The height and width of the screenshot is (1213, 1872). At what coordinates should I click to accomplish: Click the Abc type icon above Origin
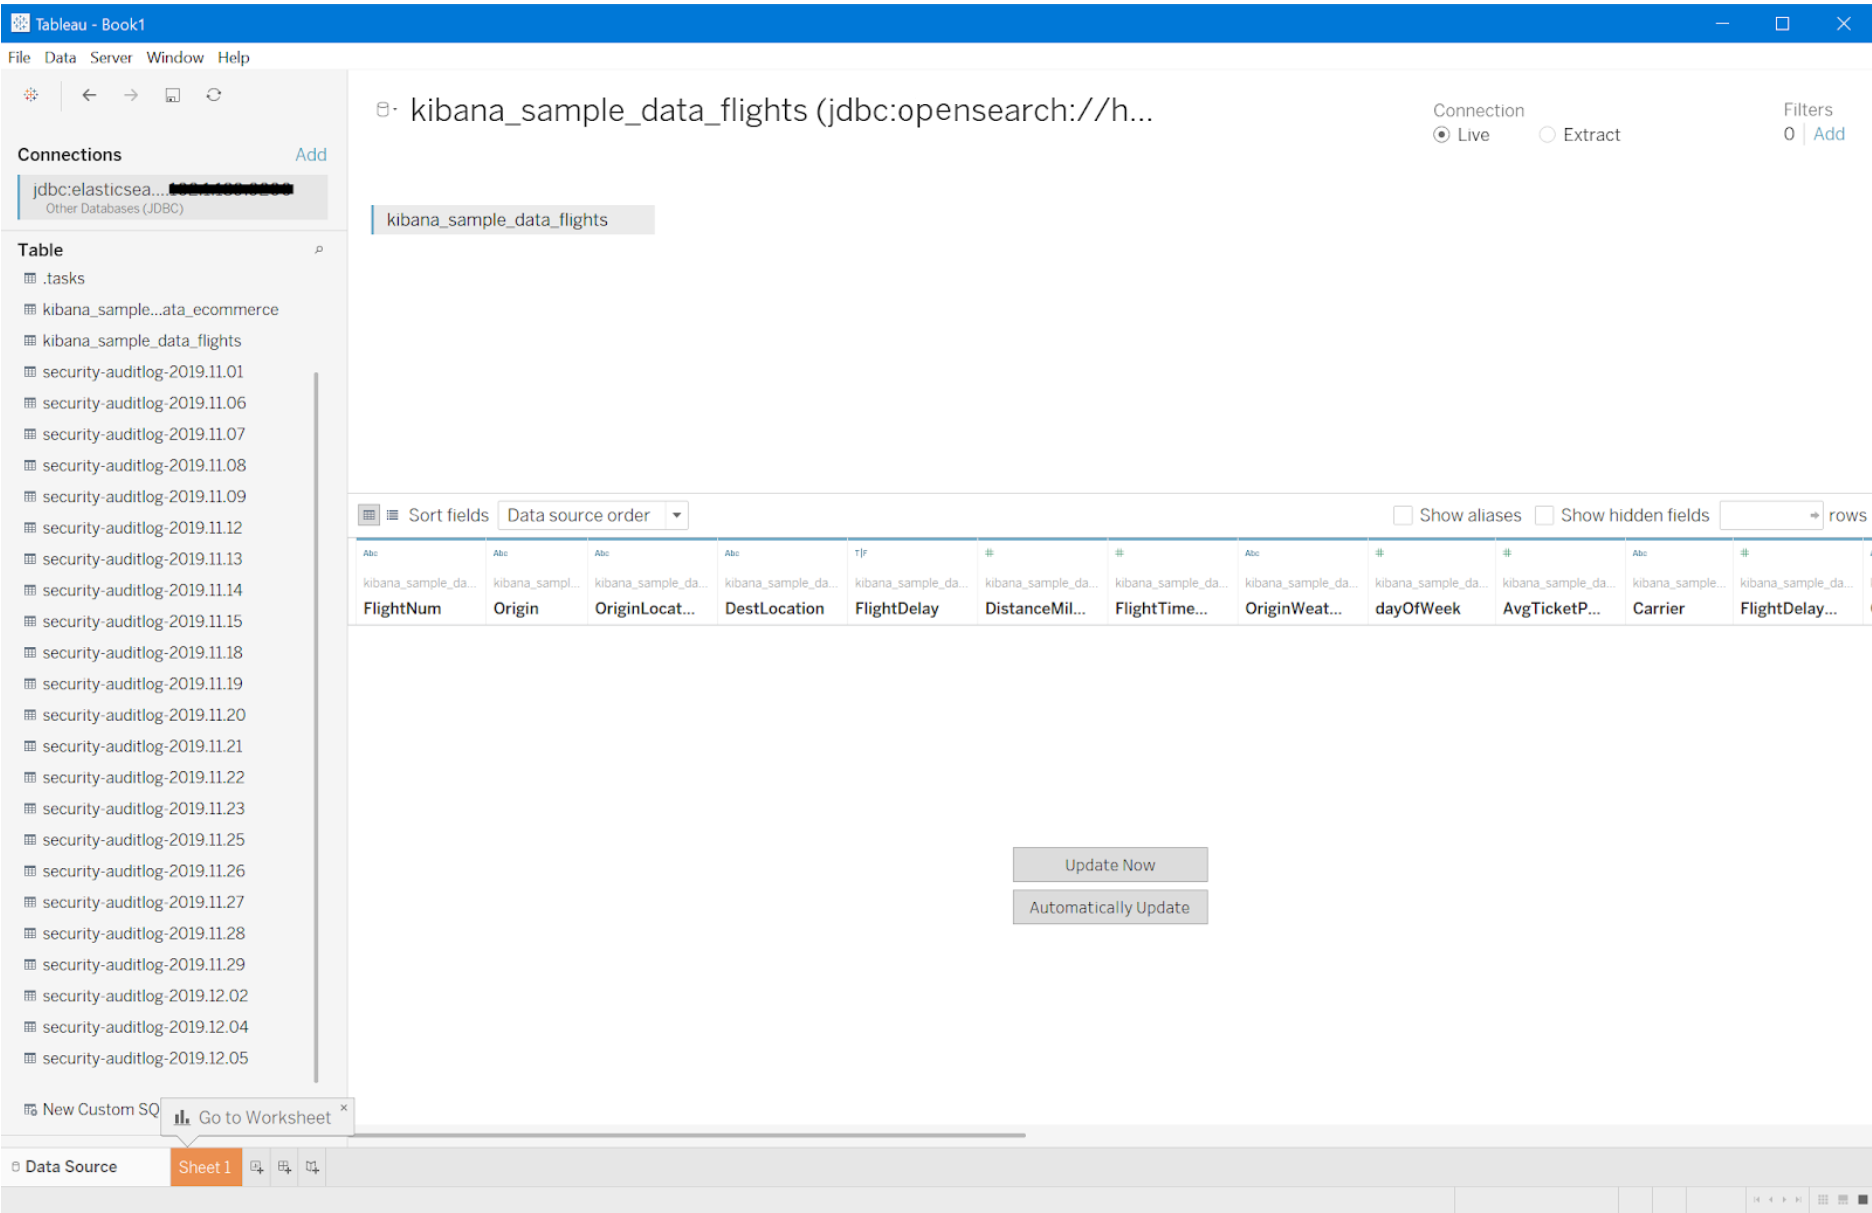[x=500, y=553]
